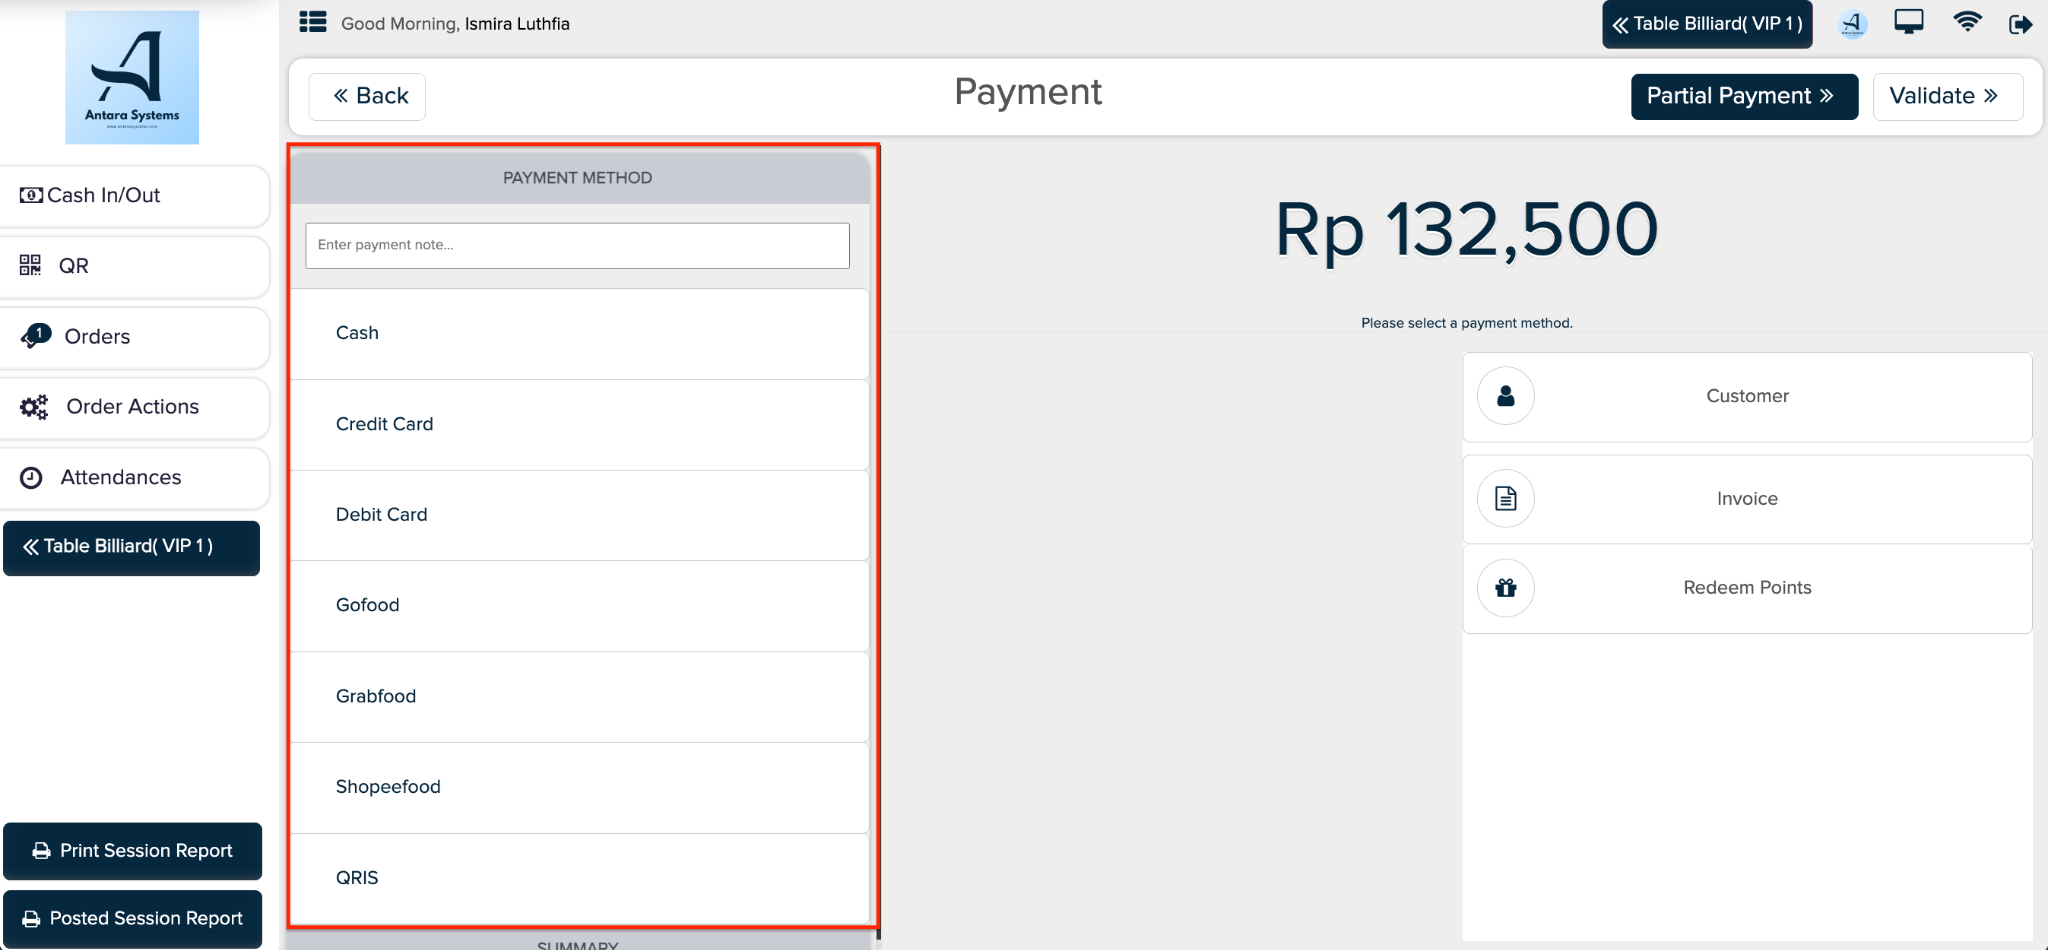Click the printer icon on Print Session Report
Screen dimensions: 2048x950
[41, 851]
